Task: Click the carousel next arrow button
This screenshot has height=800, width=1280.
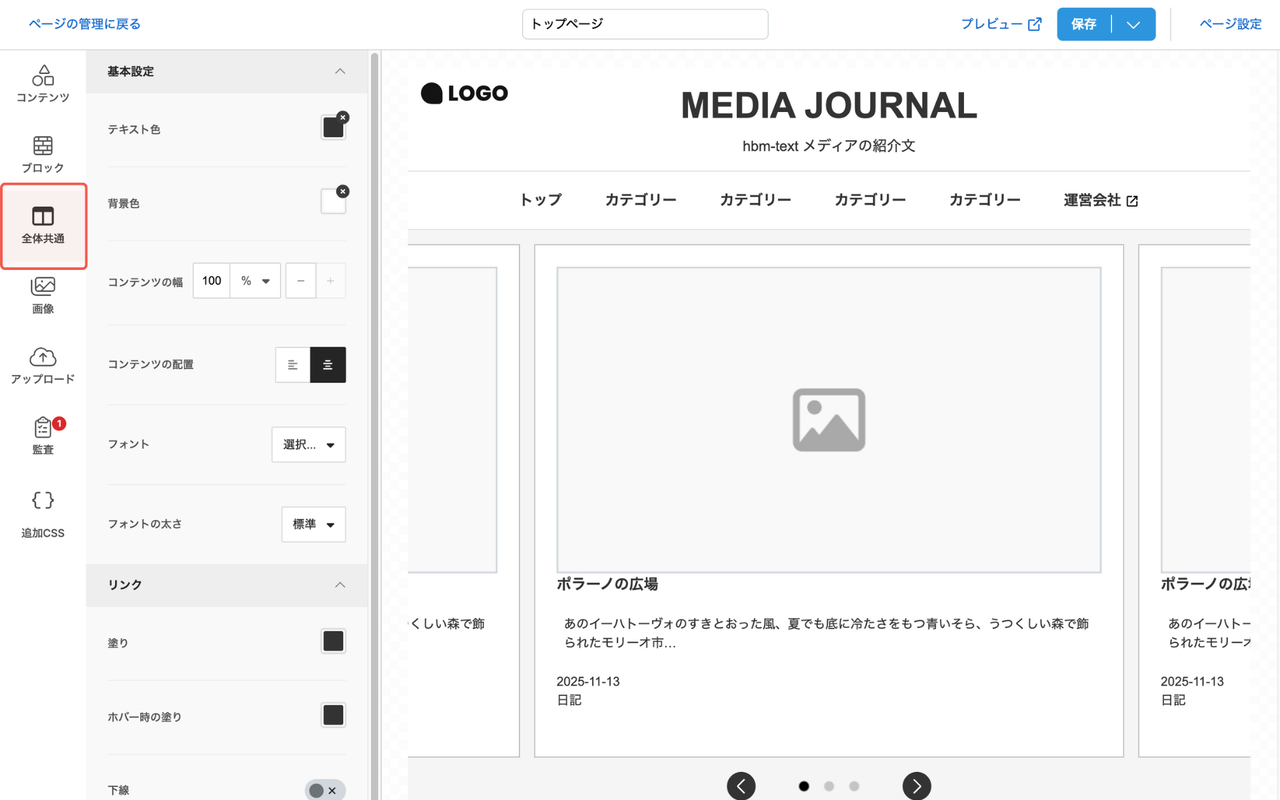Action: pos(916,786)
